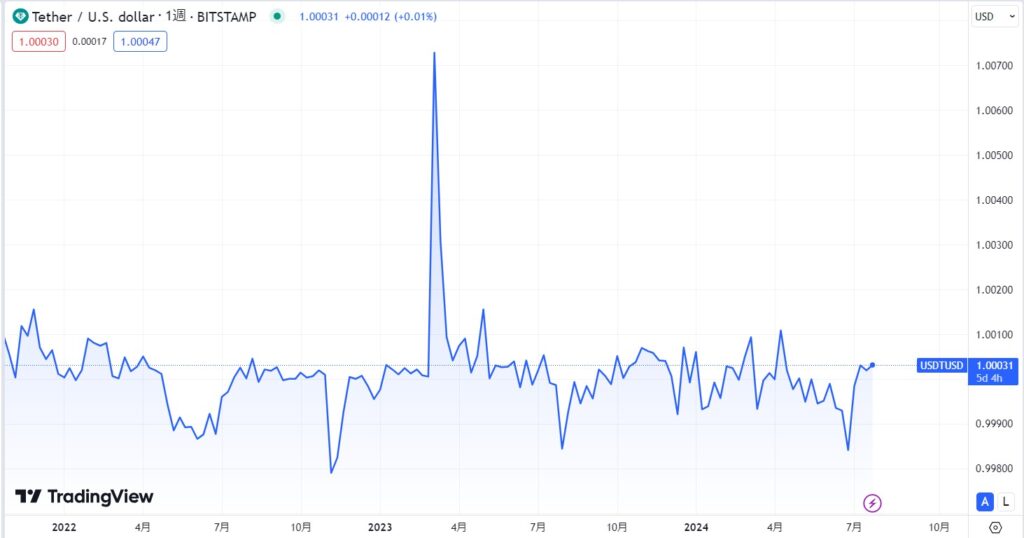Click the BITSTAMP exchange label
Screen dimensions: 1024x538
(227, 17)
